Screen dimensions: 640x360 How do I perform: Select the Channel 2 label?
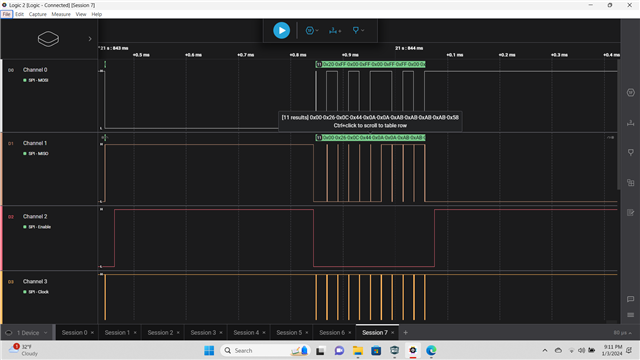35,216
